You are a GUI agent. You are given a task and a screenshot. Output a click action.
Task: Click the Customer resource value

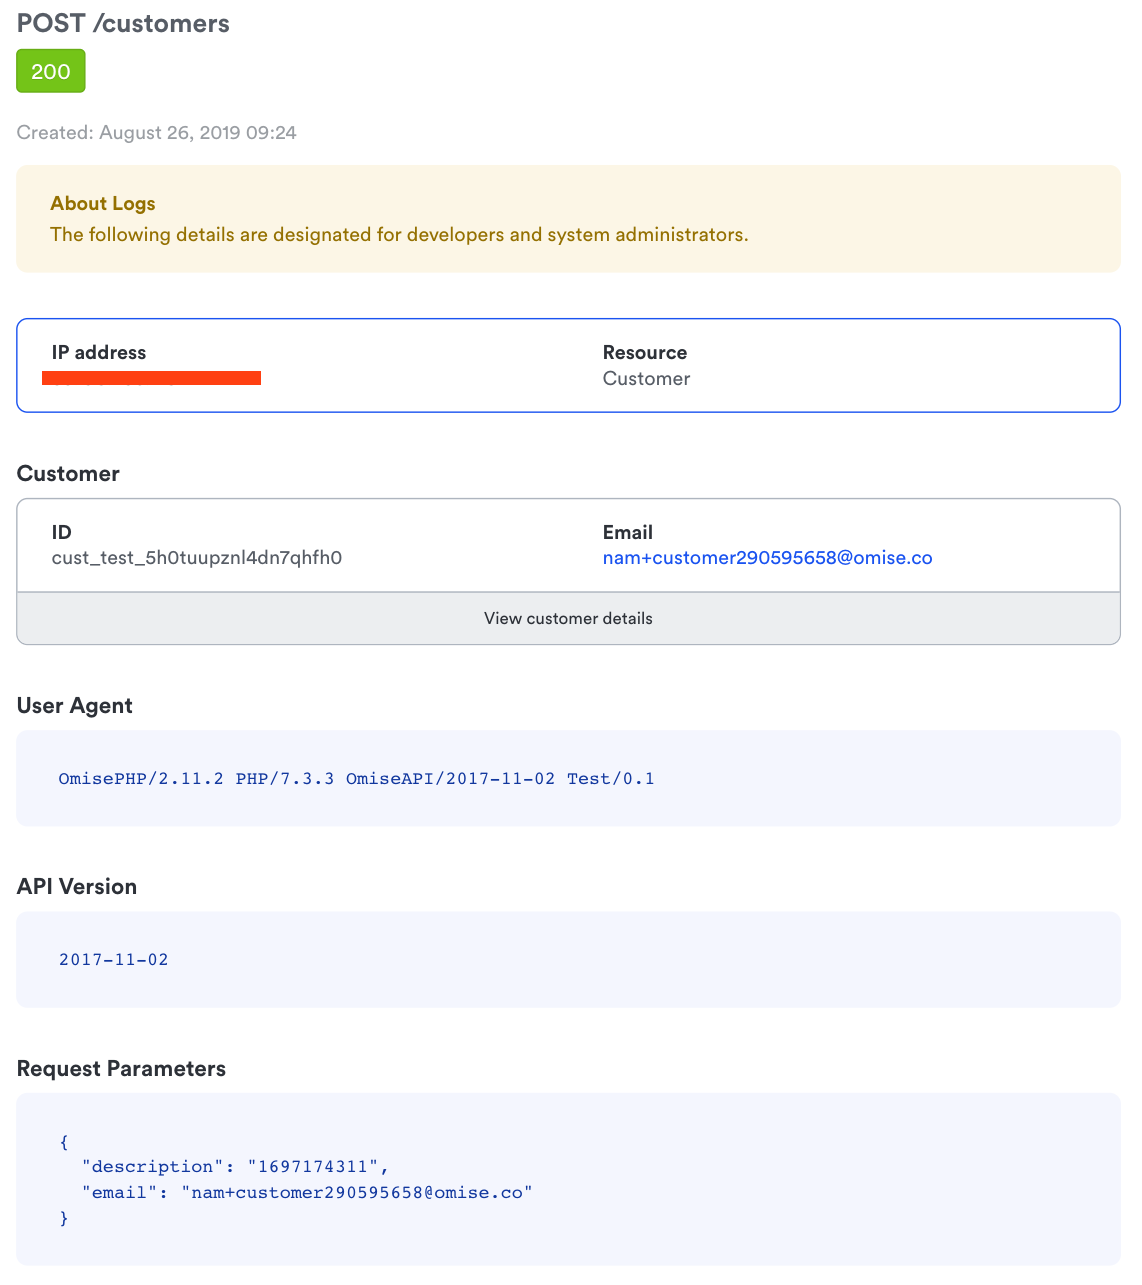(646, 379)
